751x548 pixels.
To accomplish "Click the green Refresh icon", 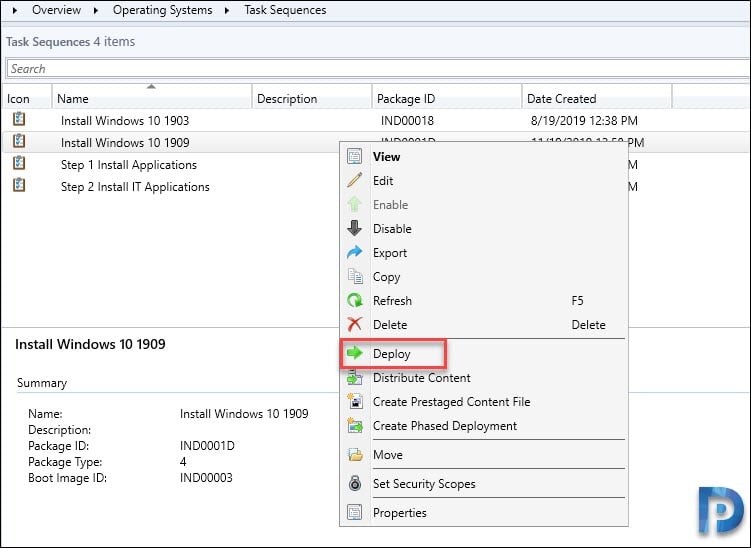I will (x=354, y=300).
